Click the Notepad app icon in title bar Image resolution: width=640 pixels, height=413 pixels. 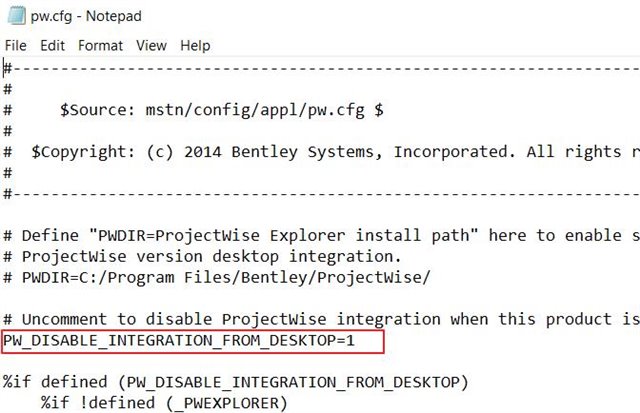pos(16,16)
